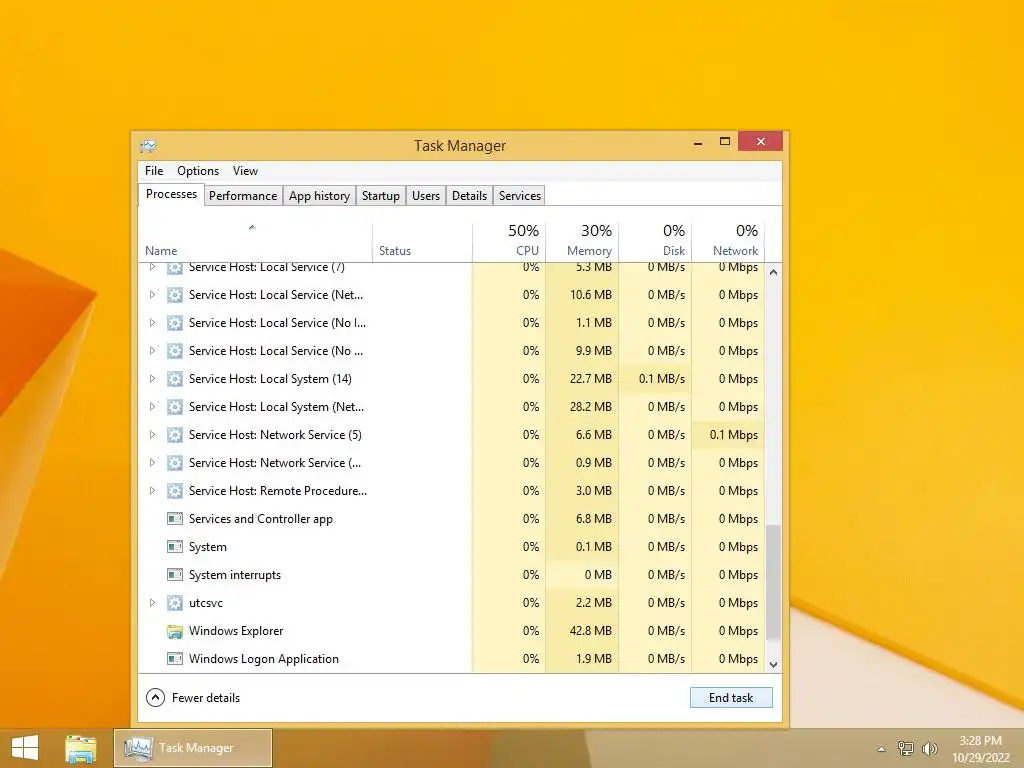Sort by the Name column header

[255, 242]
